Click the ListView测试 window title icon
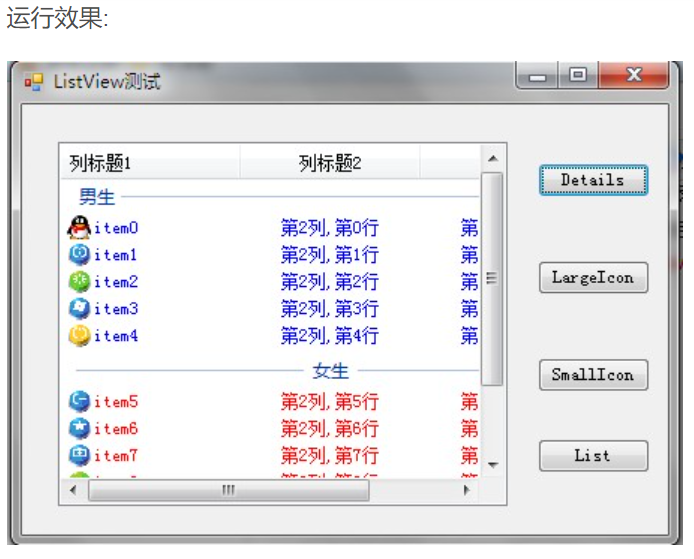694x559 pixels. (x=34, y=82)
